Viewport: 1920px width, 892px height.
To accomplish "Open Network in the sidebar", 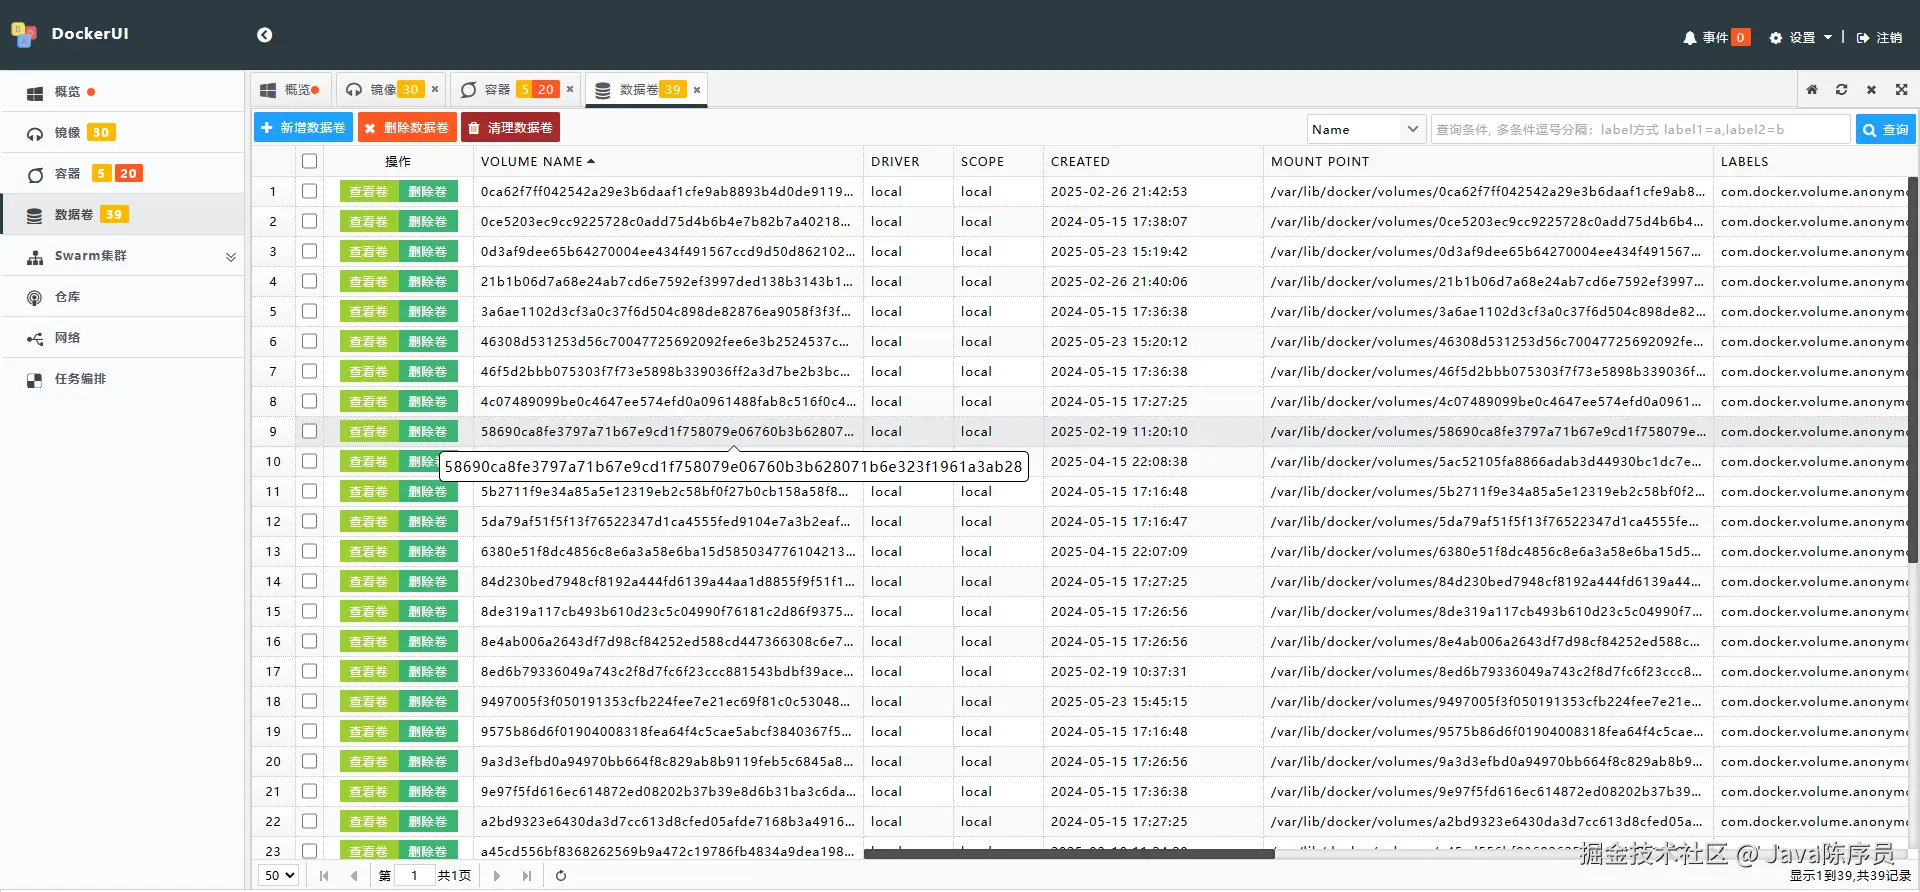I will (122, 338).
